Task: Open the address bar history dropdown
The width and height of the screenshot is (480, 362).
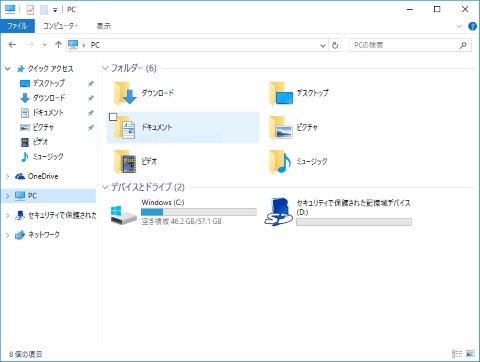Action: pyautogui.click(x=323, y=45)
